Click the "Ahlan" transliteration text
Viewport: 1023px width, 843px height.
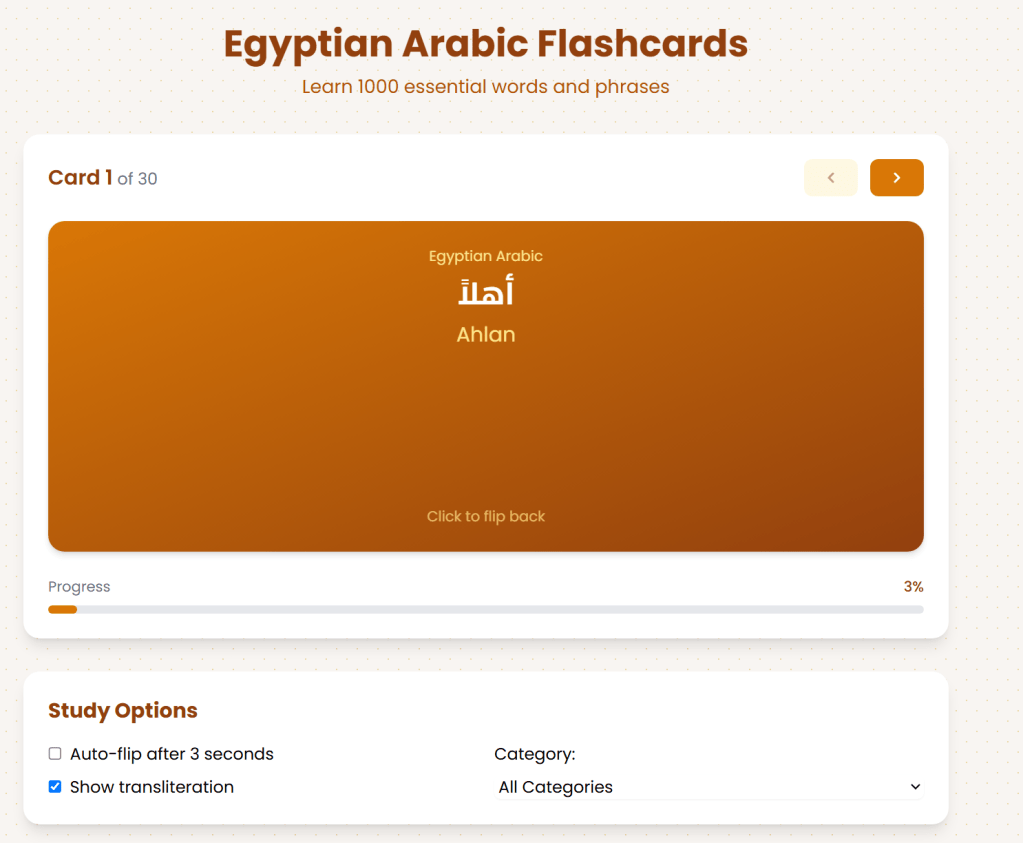click(486, 335)
